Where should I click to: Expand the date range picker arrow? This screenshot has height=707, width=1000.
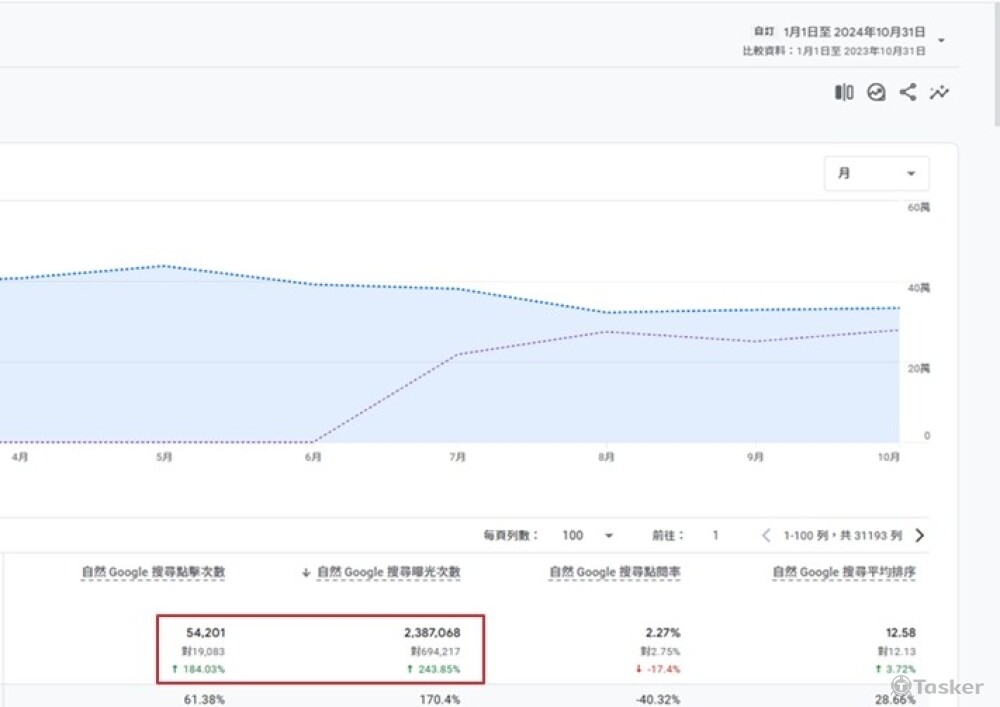pyautogui.click(x=941, y=41)
